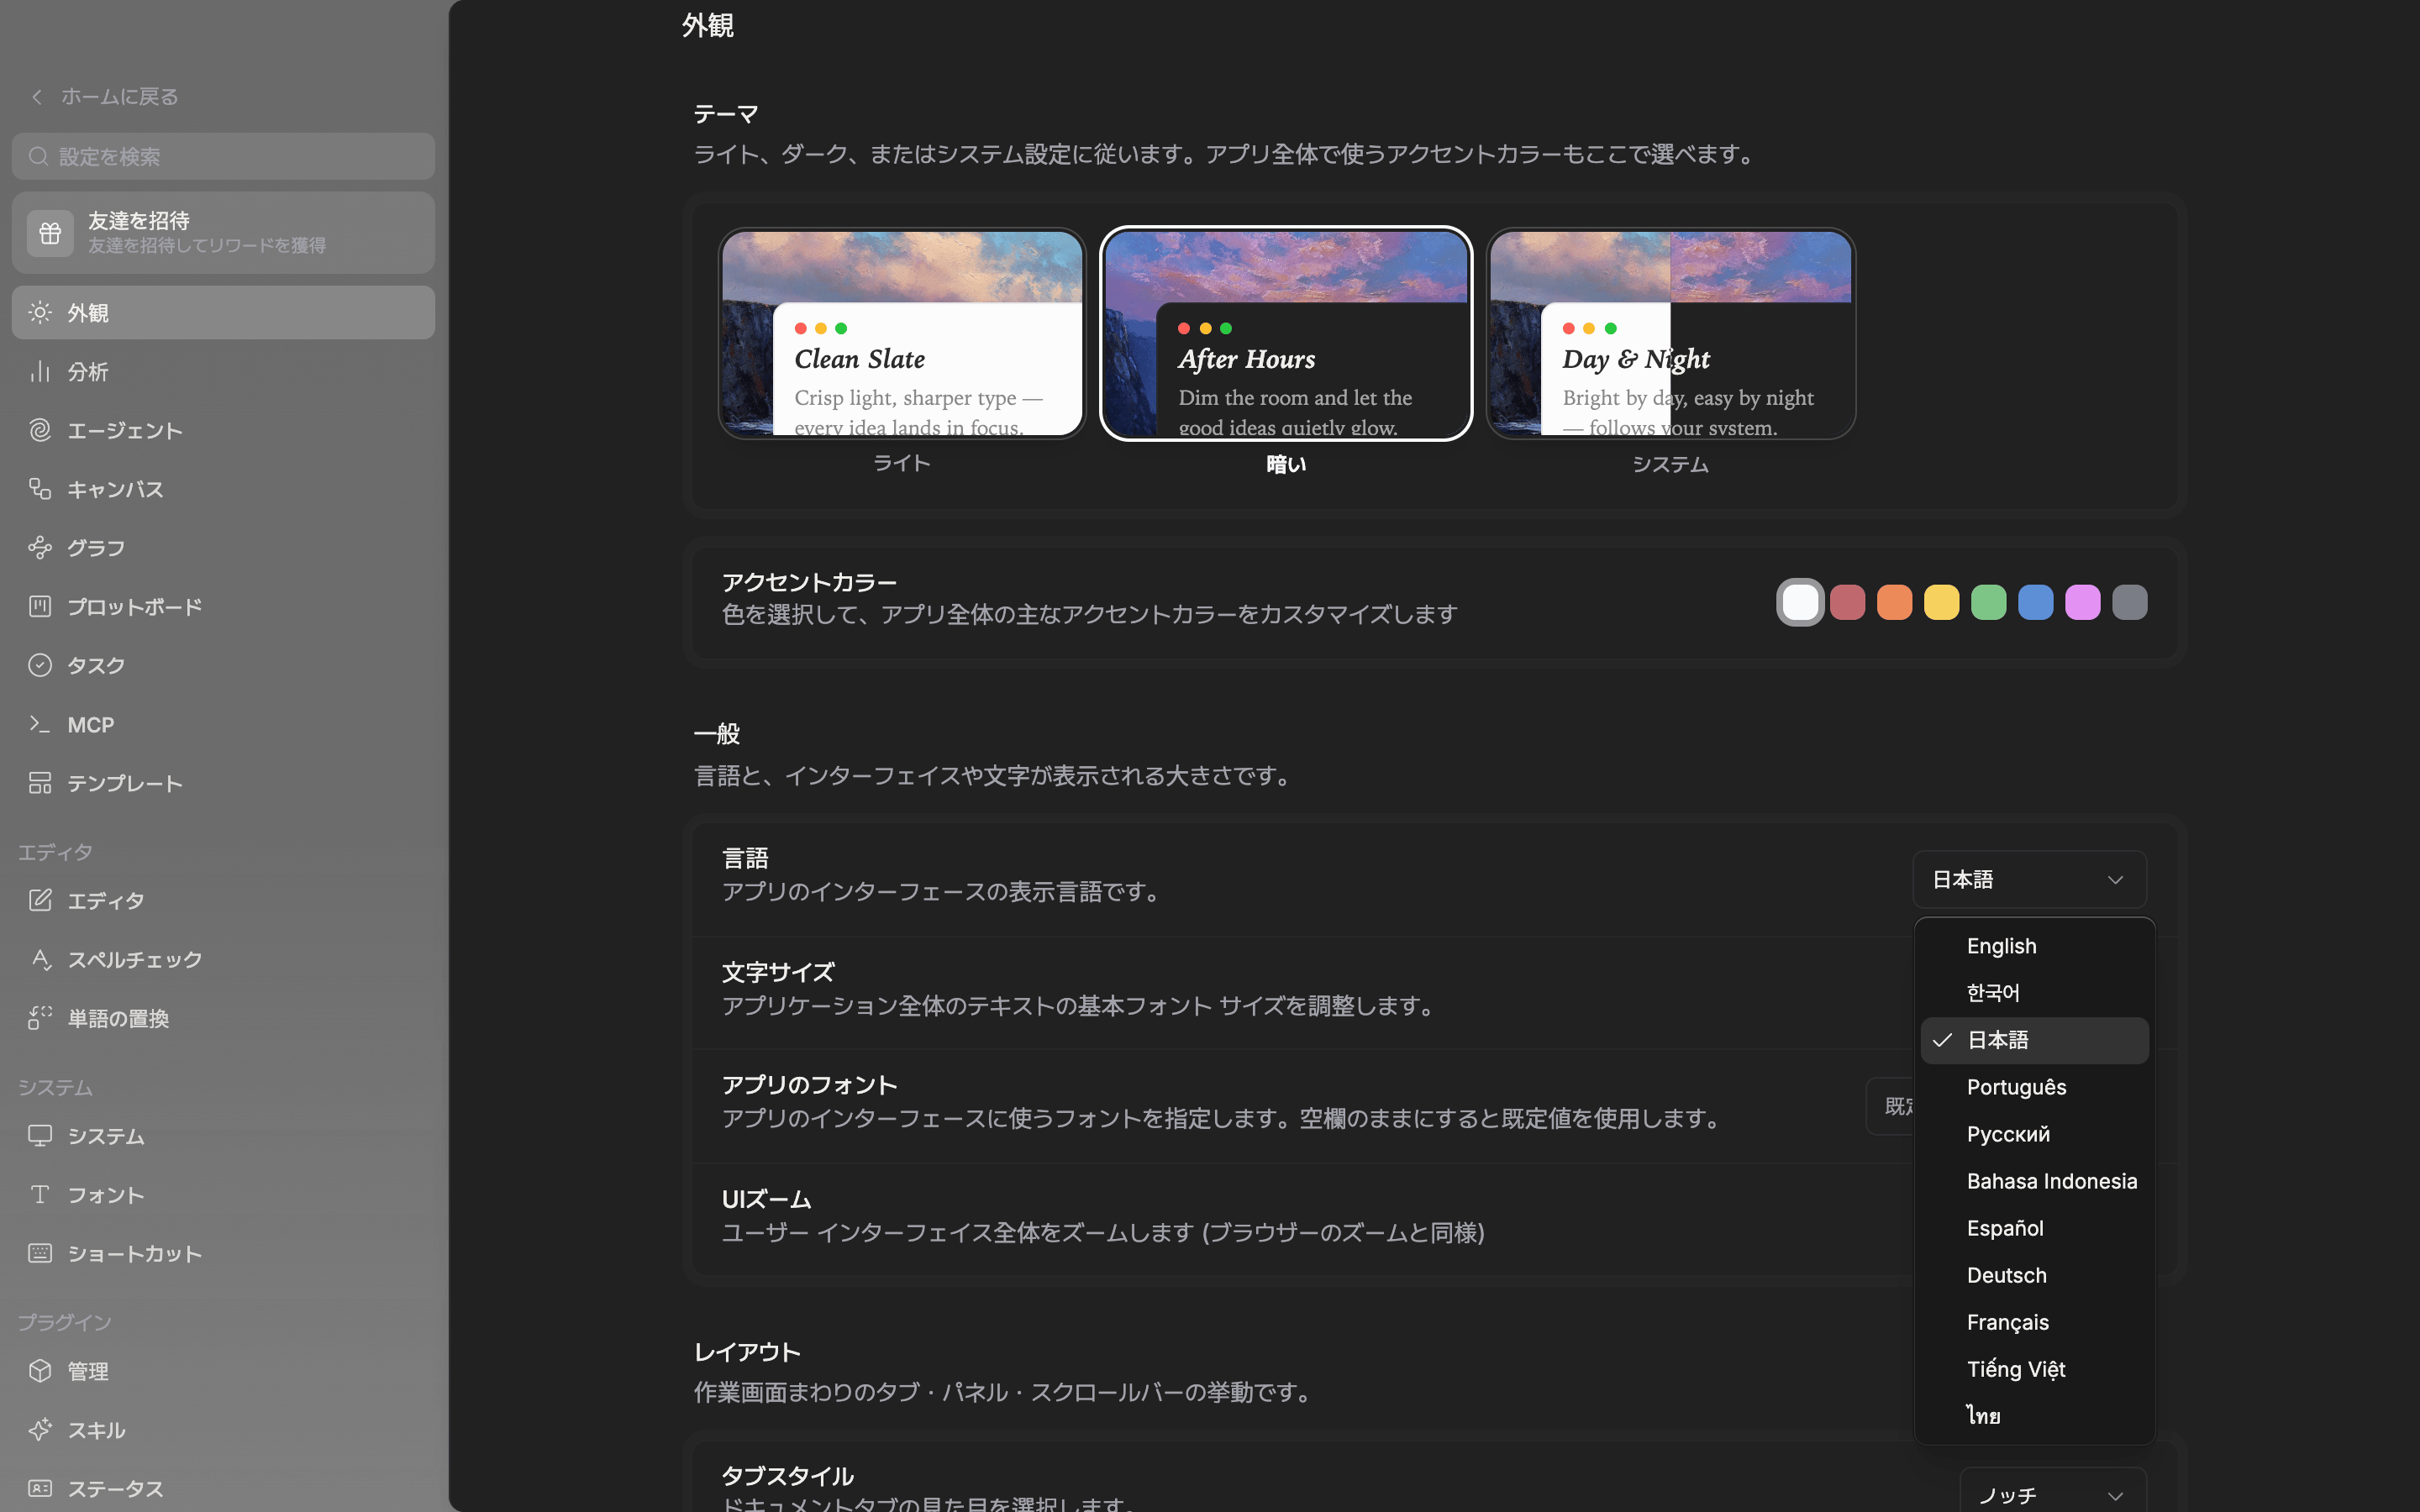Click the spiral icon beside エージェント
The height and width of the screenshot is (1512, 2420).
(40, 430)
